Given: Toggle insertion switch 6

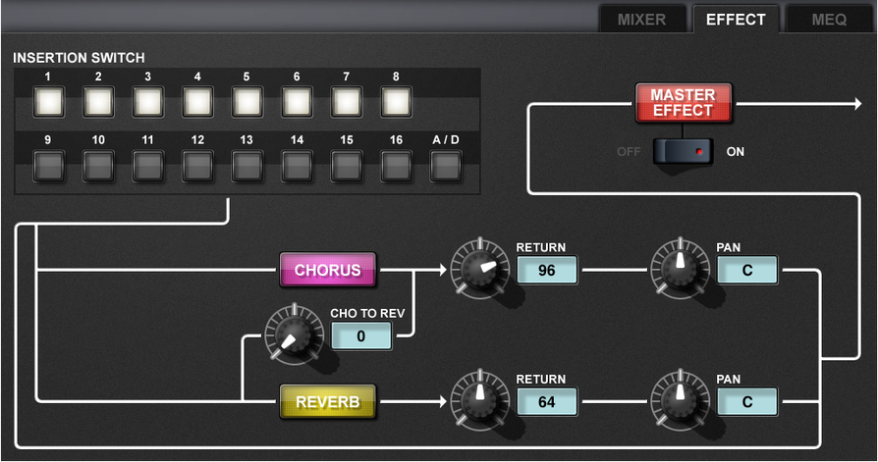Looking at the screenshot, I should (297, 102).
